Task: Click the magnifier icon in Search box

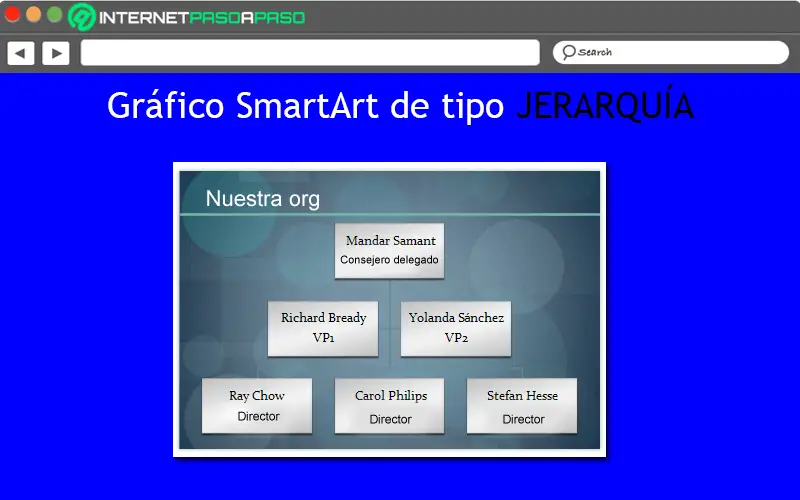Action: tap(568, 52)
